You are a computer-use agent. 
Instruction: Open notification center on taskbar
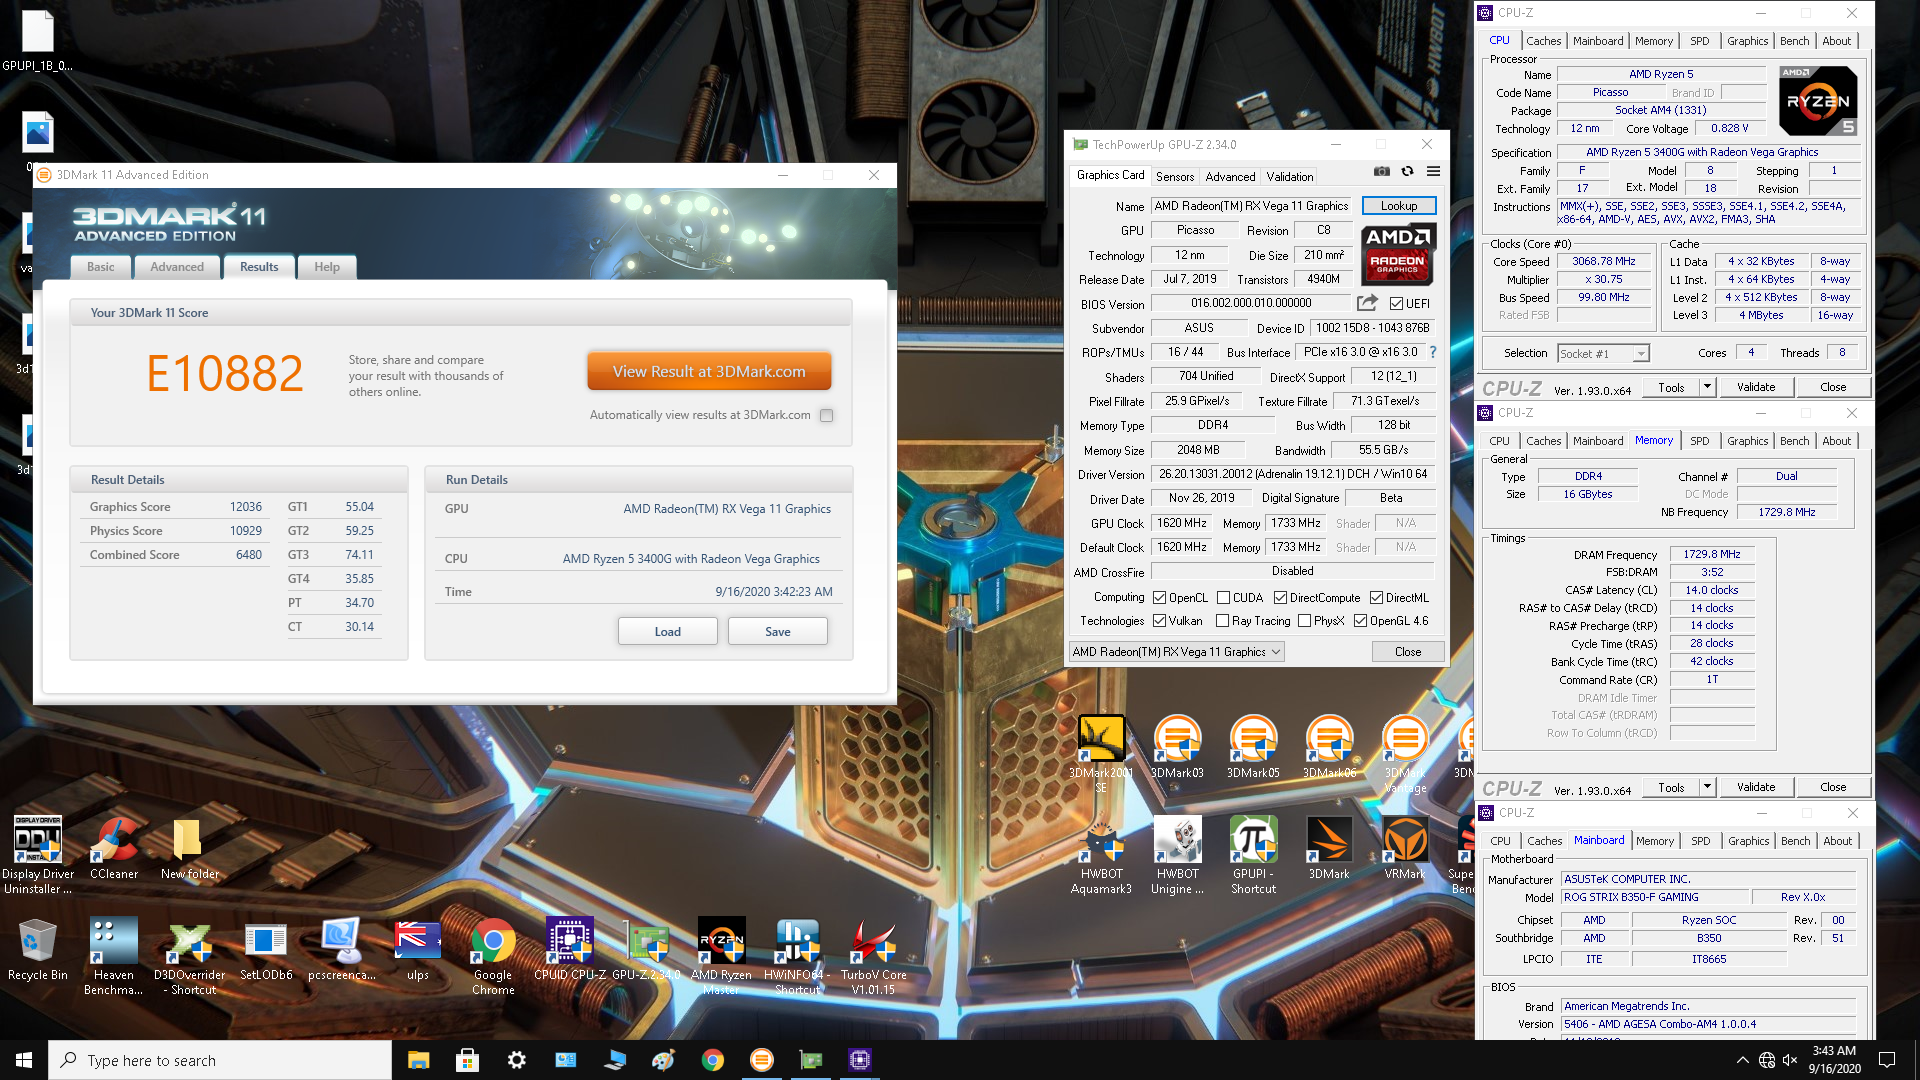pyautogui.click(x=1887, y=1060)
